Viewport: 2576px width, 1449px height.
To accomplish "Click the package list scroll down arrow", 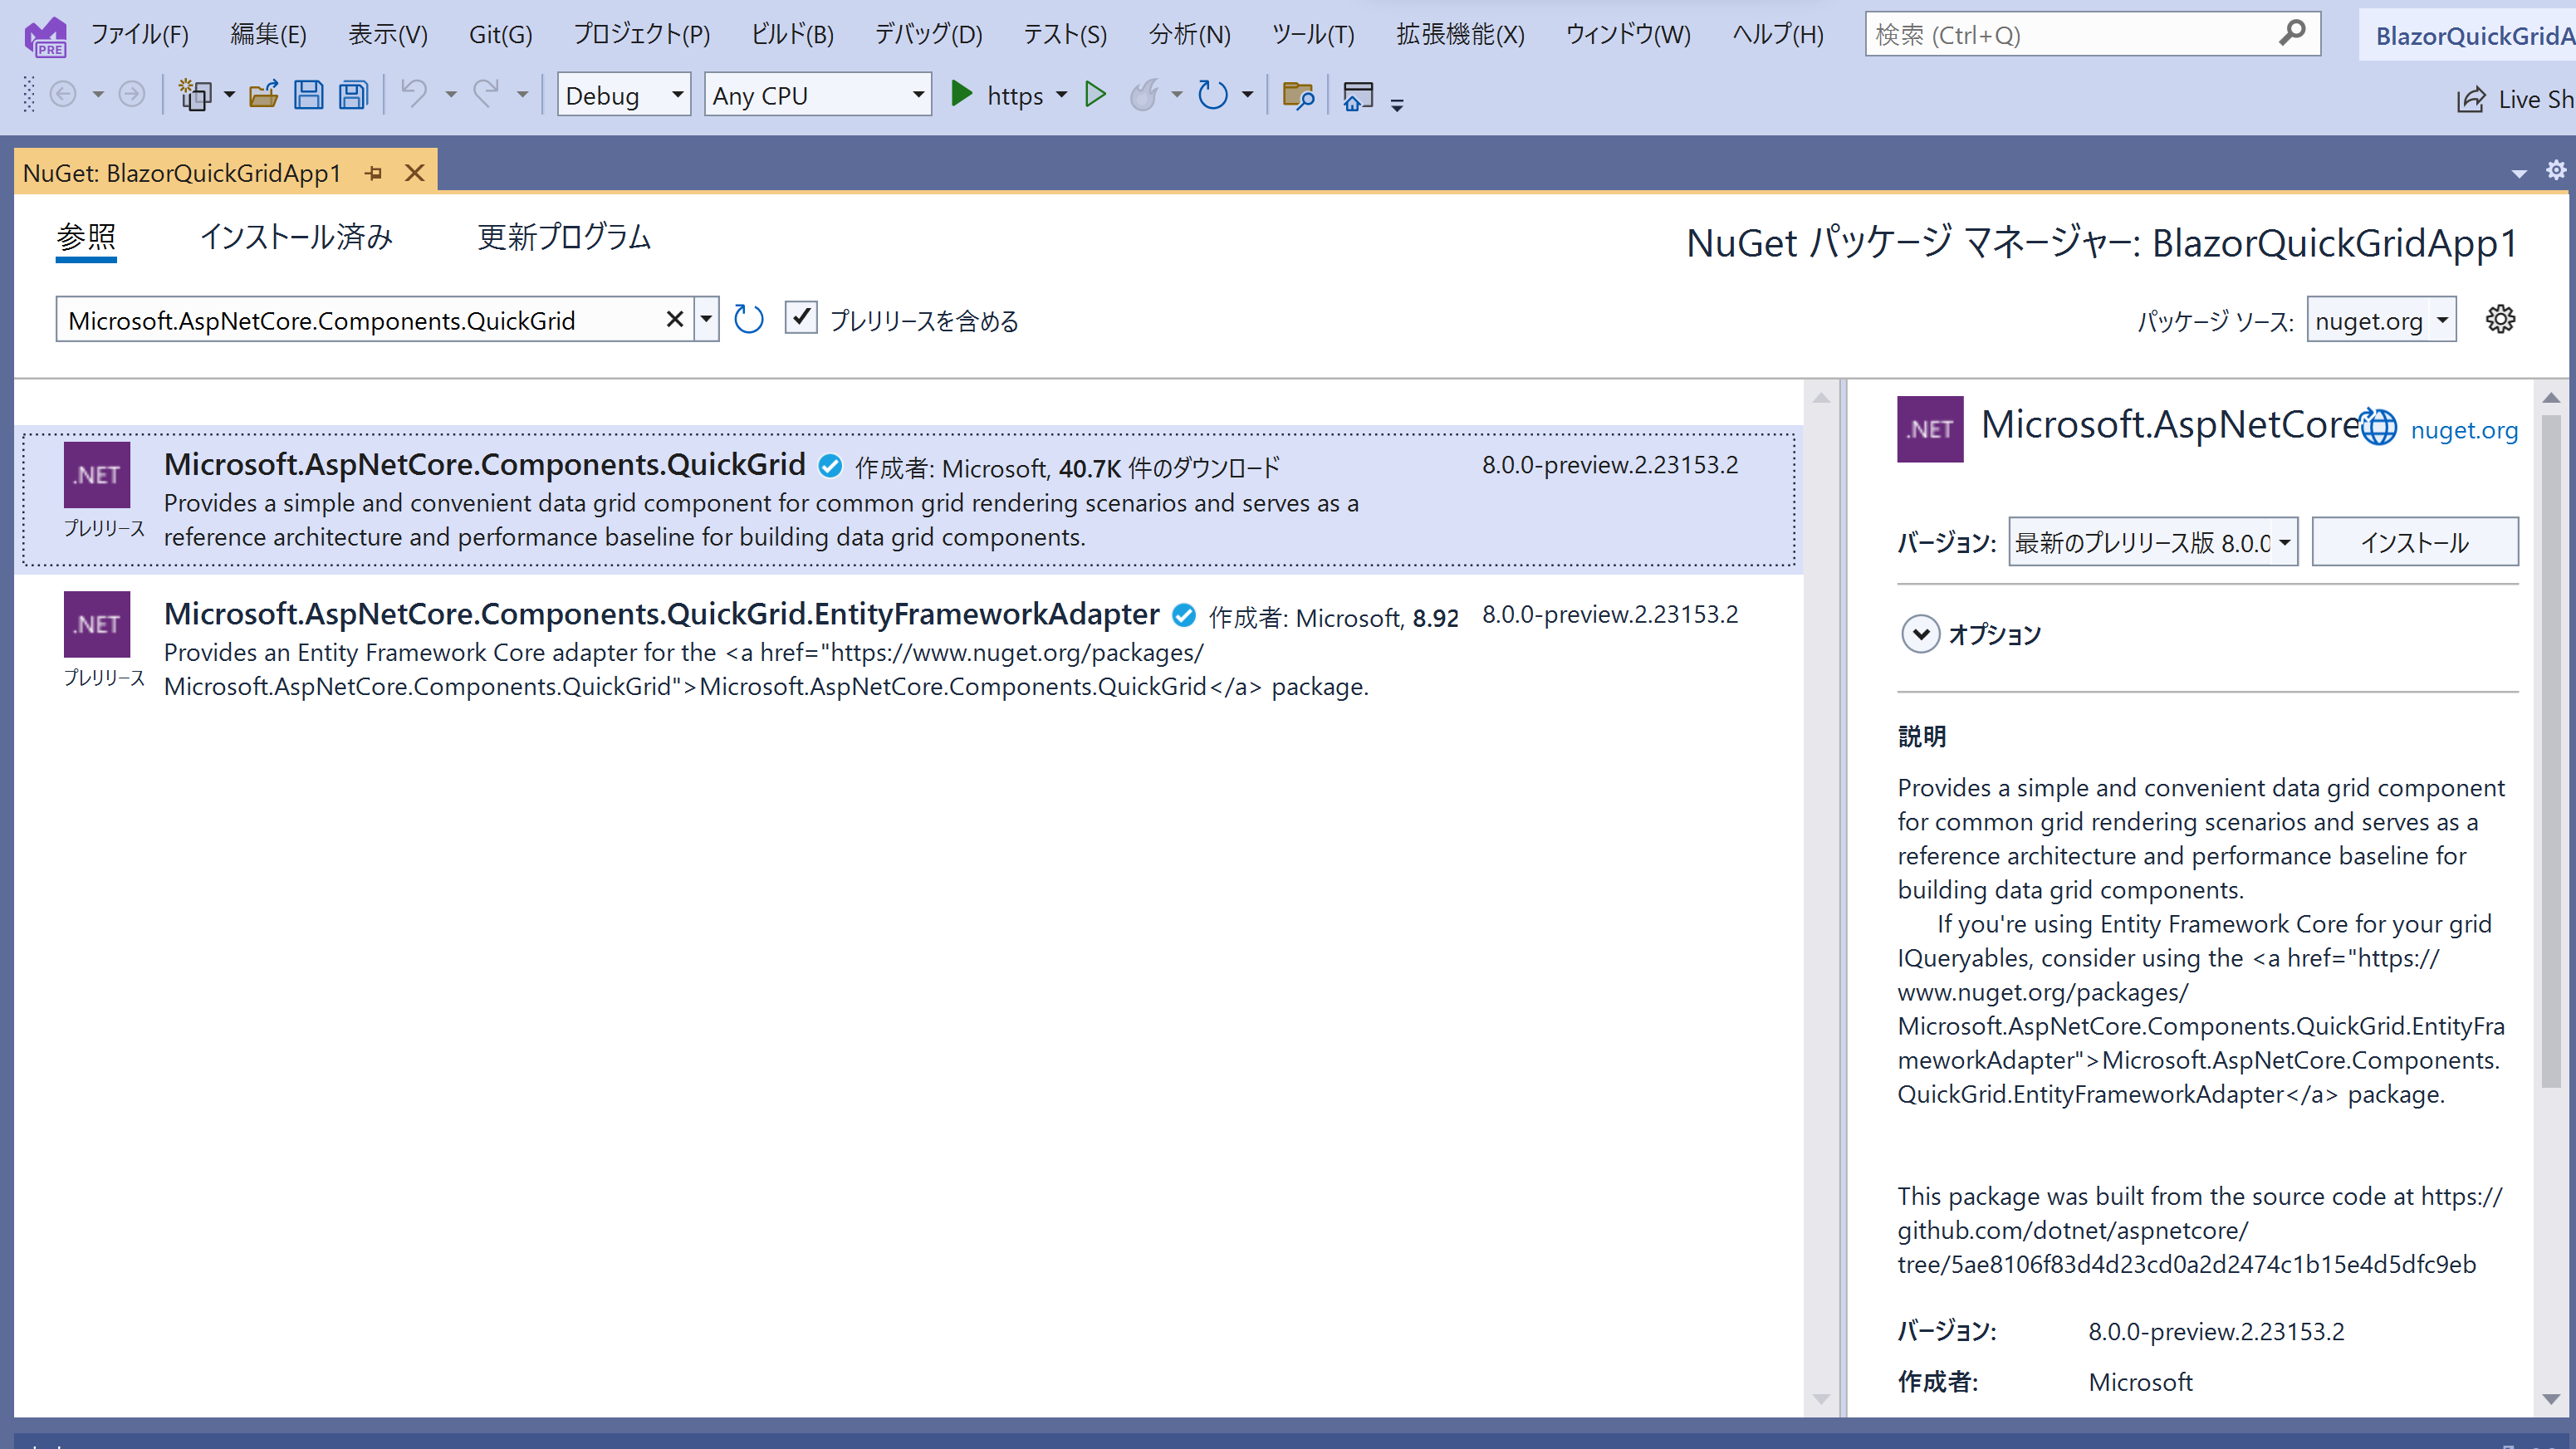I will pos(1821,1398).
